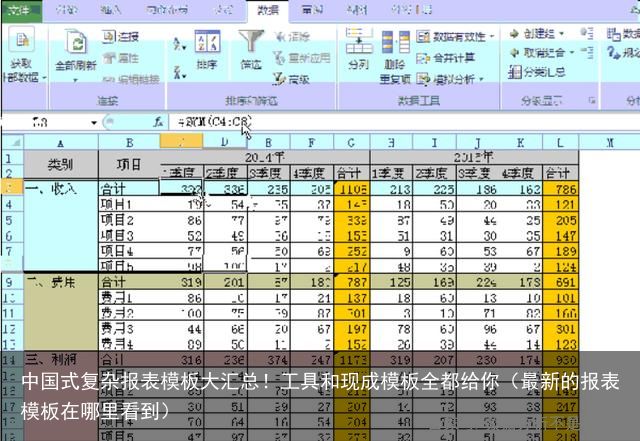Click the 分列 text-to-columns icon
Viewport: 640px width, 441px height.
coord(359,42)
